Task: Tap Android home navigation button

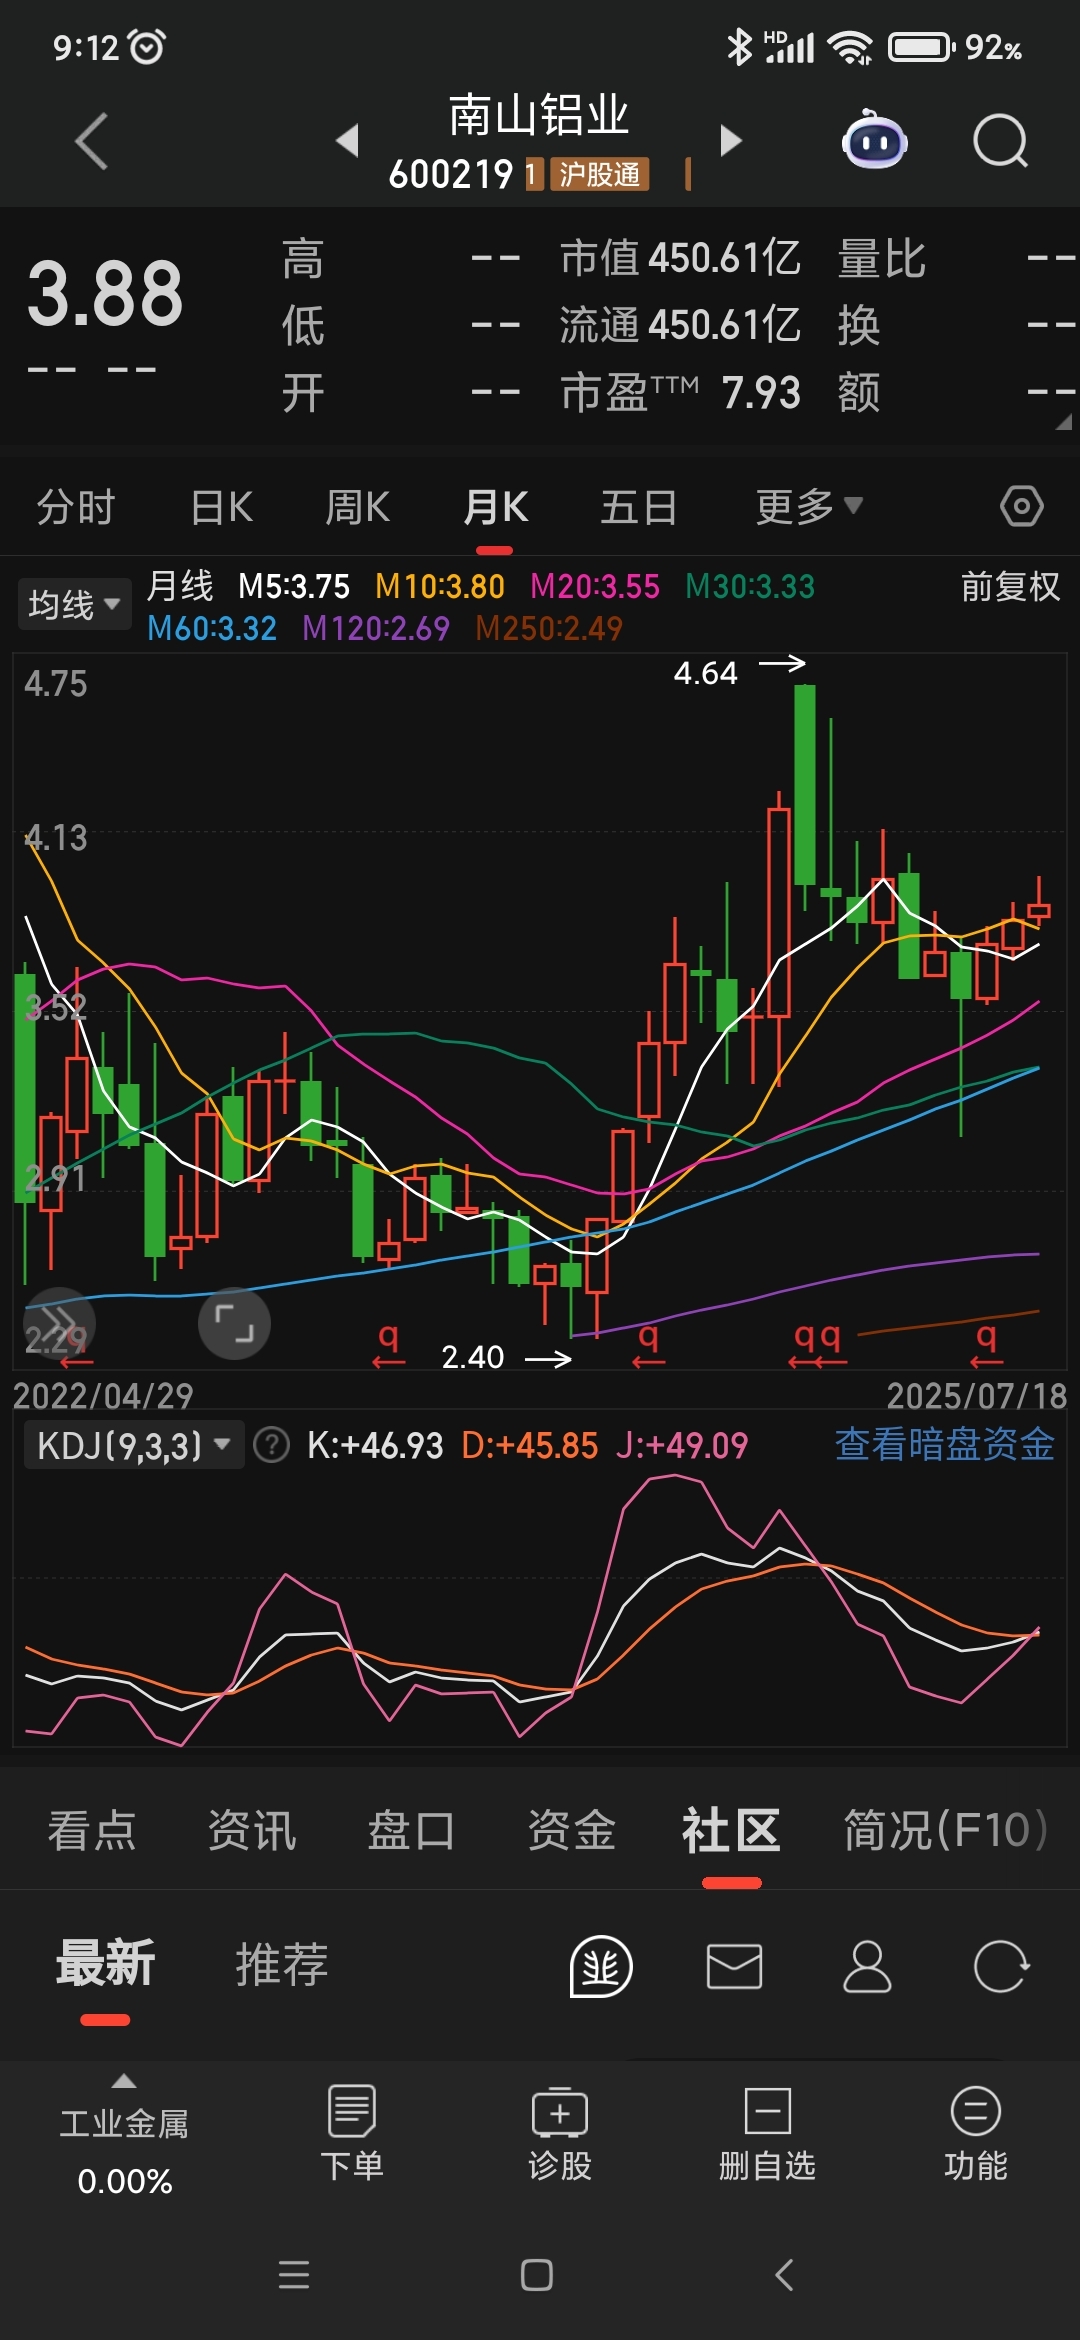Action: click(x=537, y=2275)
